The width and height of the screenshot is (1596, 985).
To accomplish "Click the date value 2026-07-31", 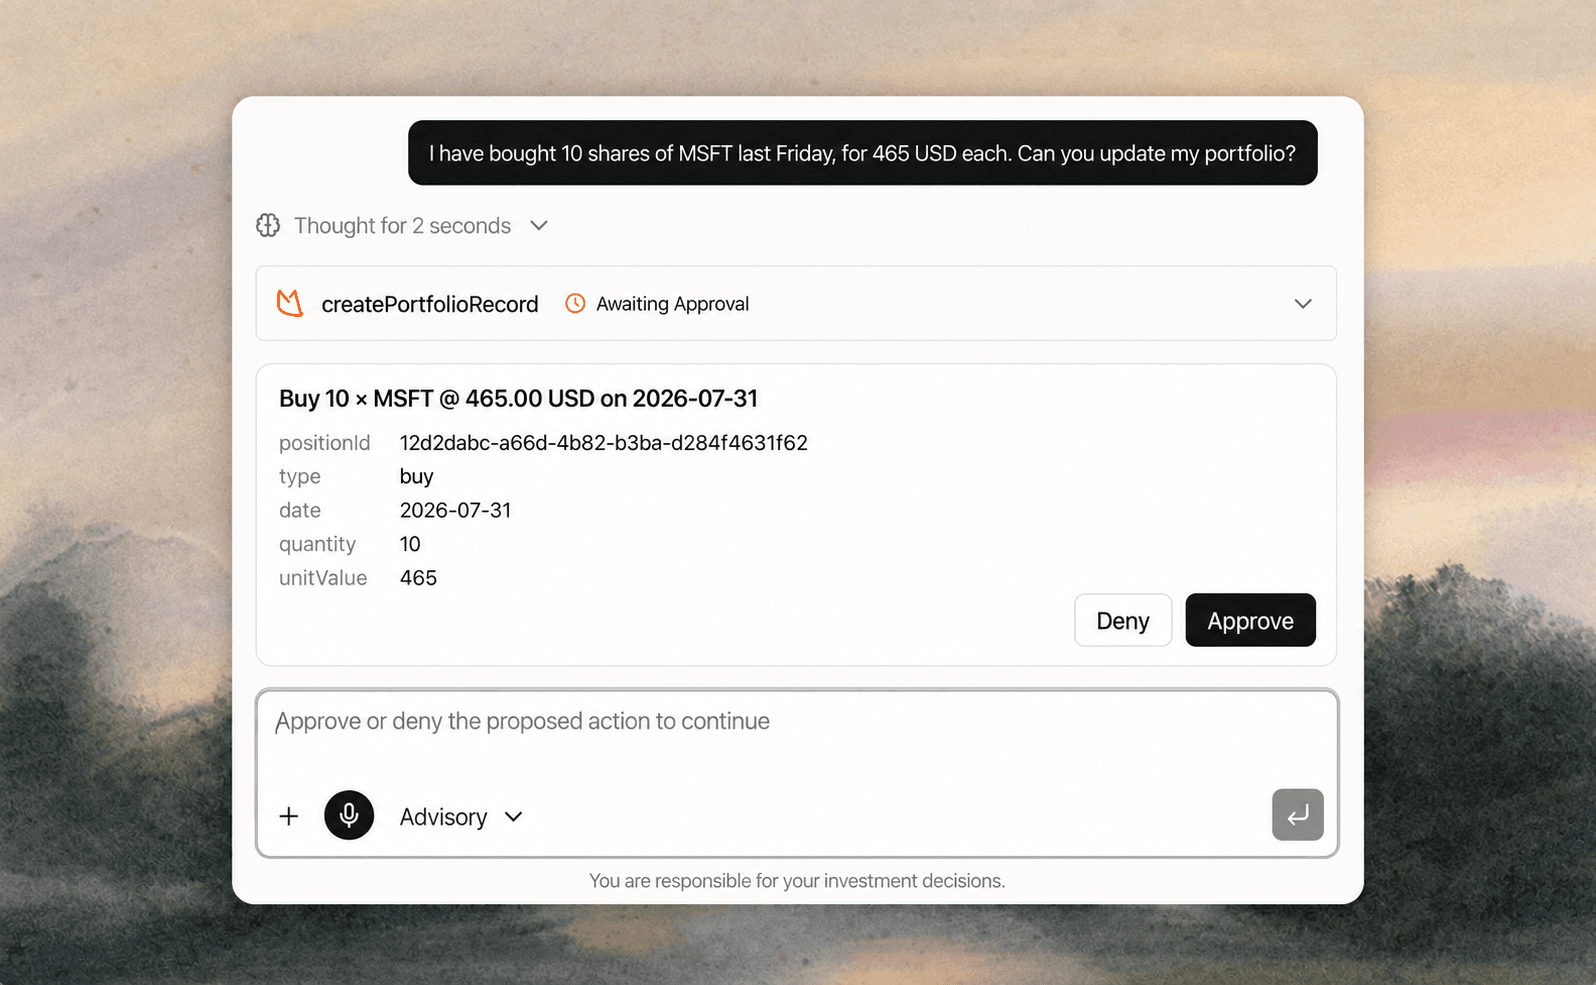I will click(x=455, y=510).
